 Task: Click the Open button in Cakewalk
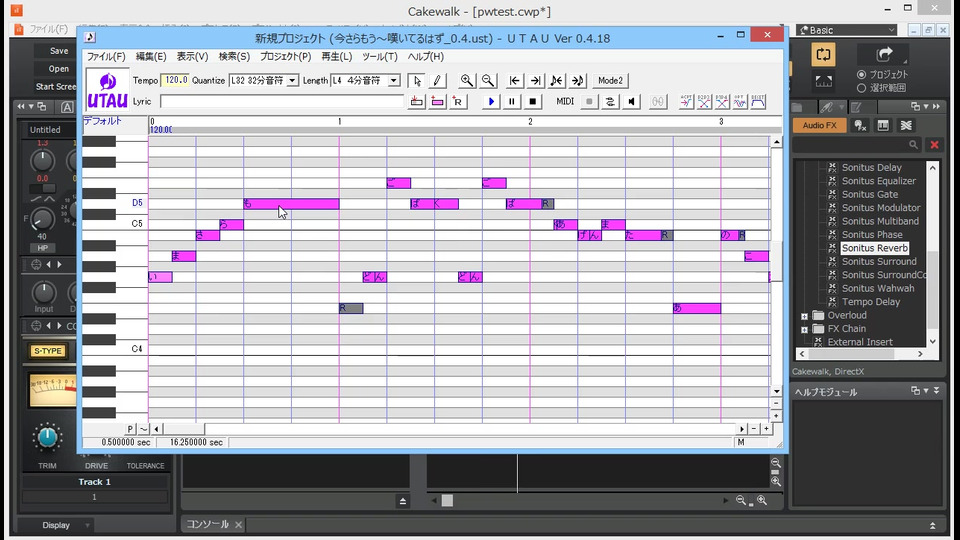pyautogui.click(x=59, y=69)
